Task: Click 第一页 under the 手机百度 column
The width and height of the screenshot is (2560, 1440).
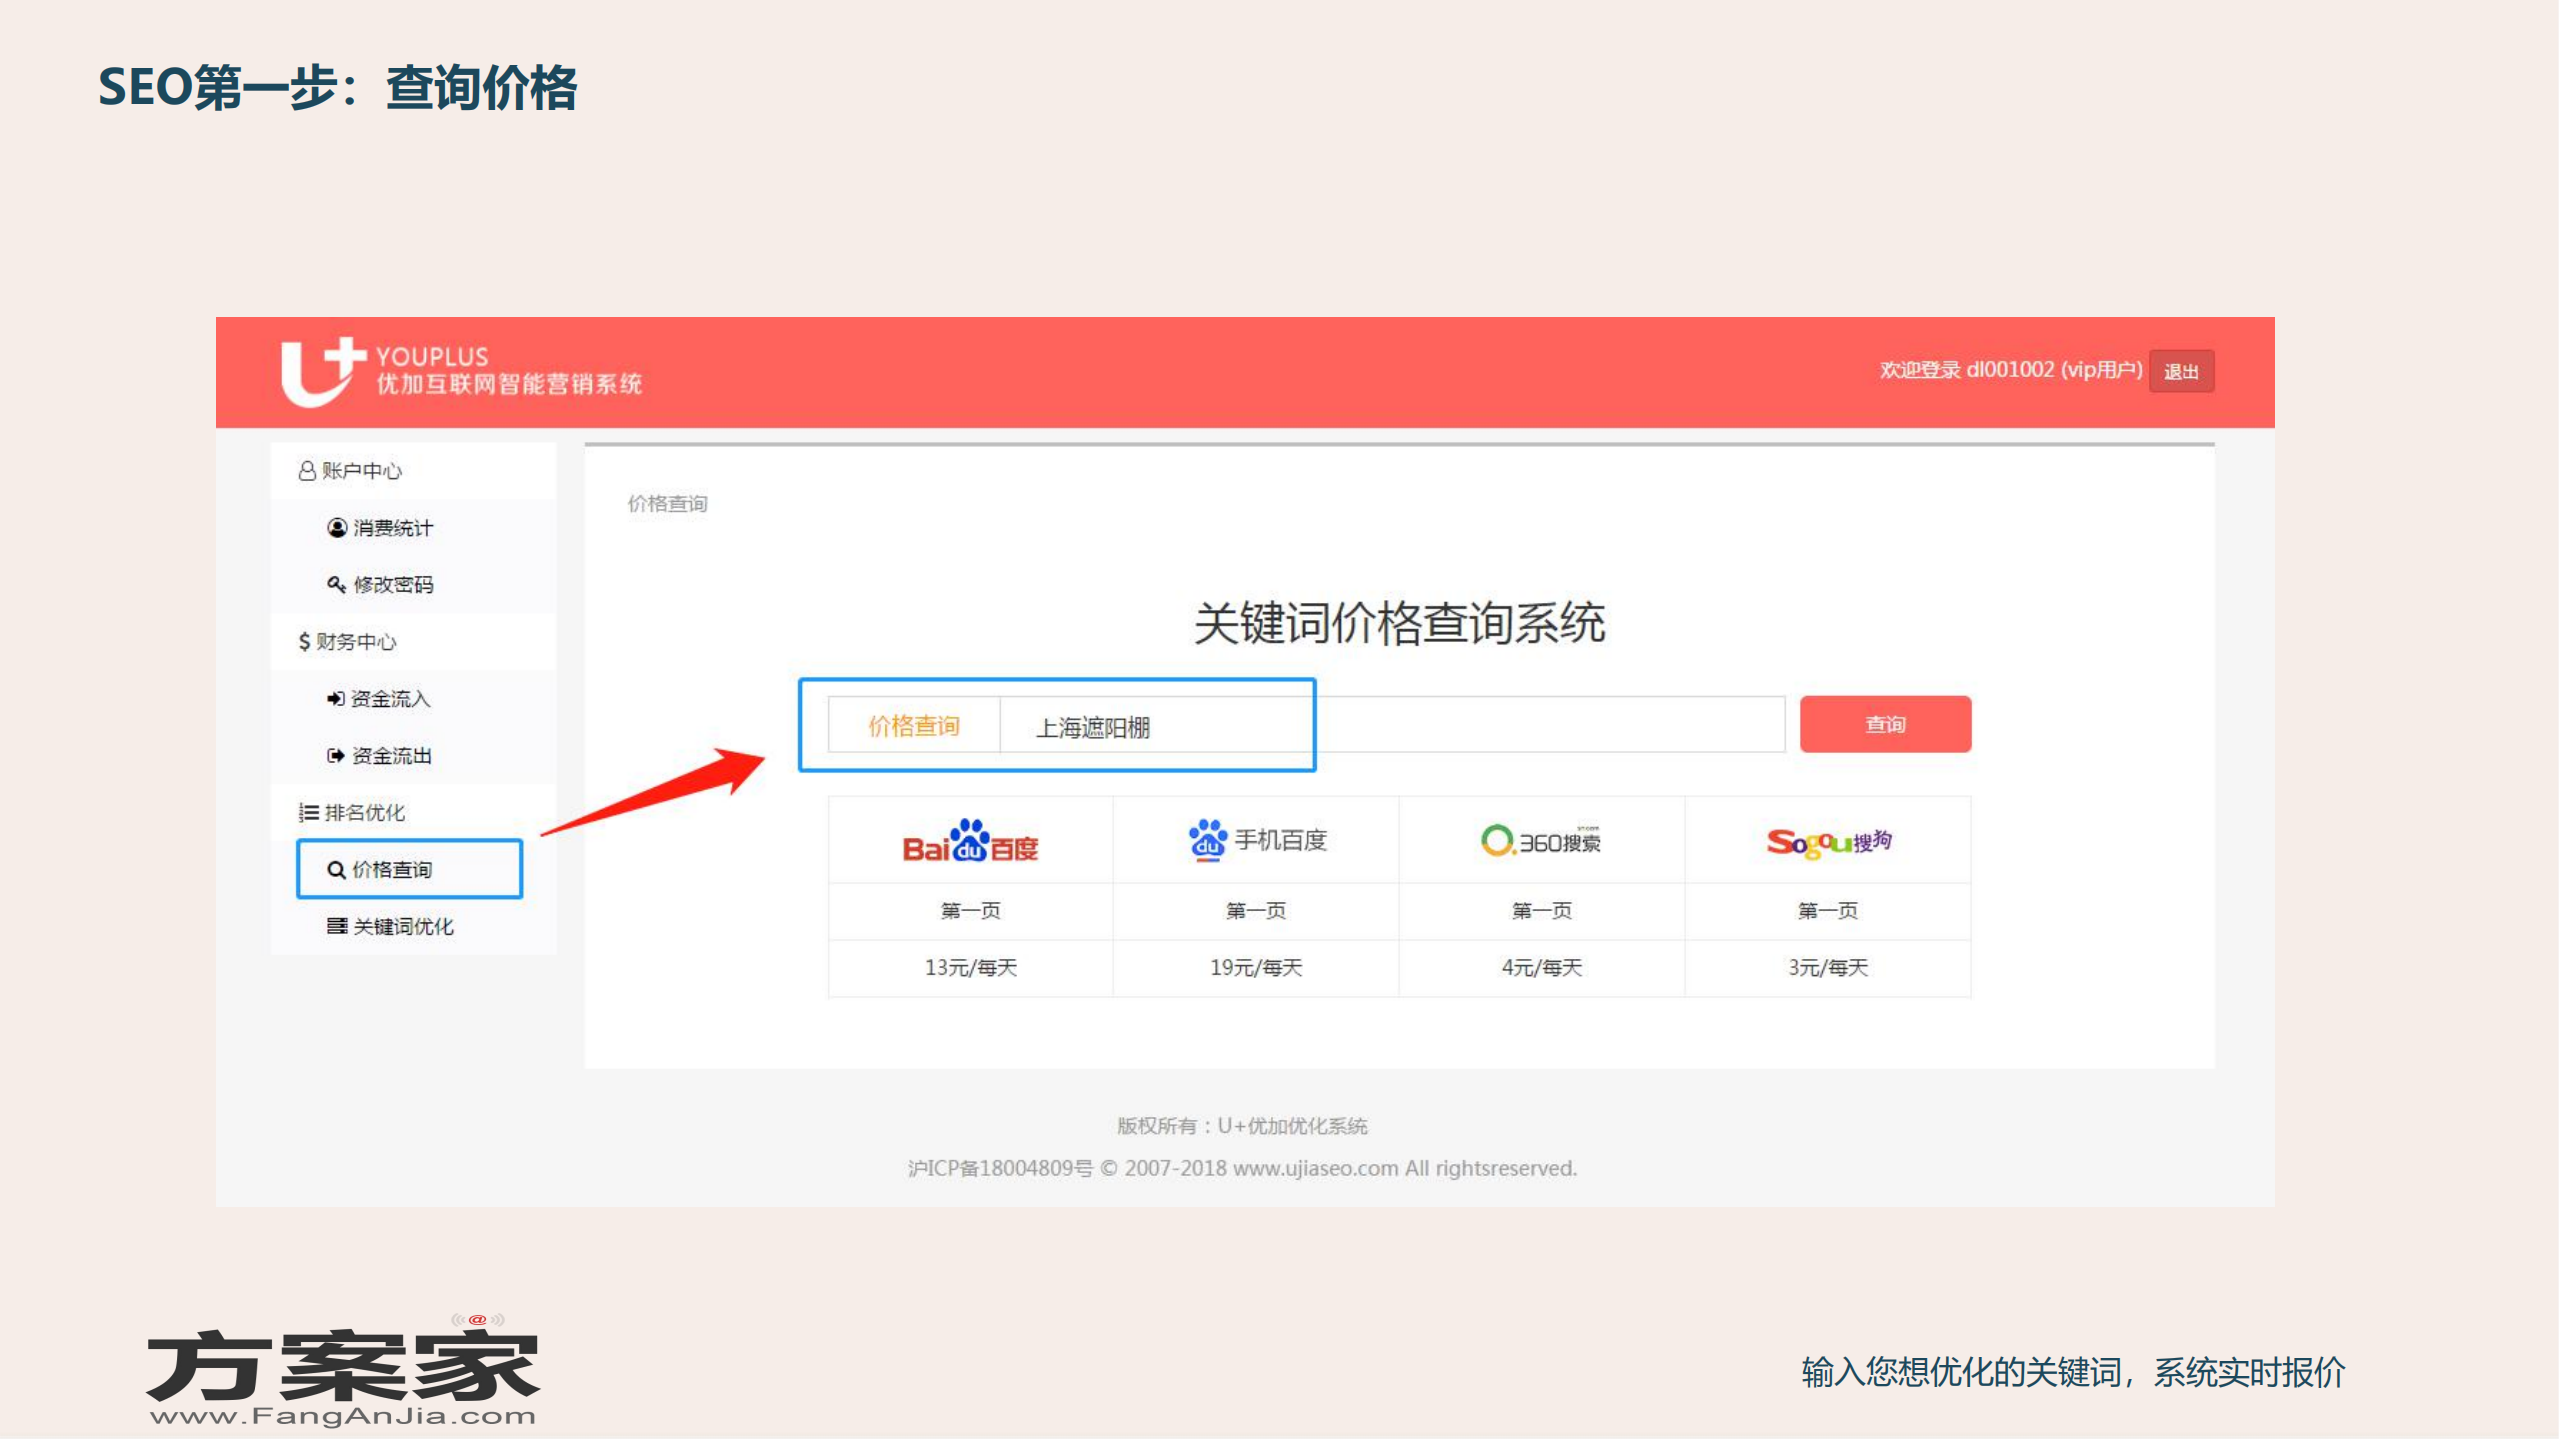Action: 1256,911
